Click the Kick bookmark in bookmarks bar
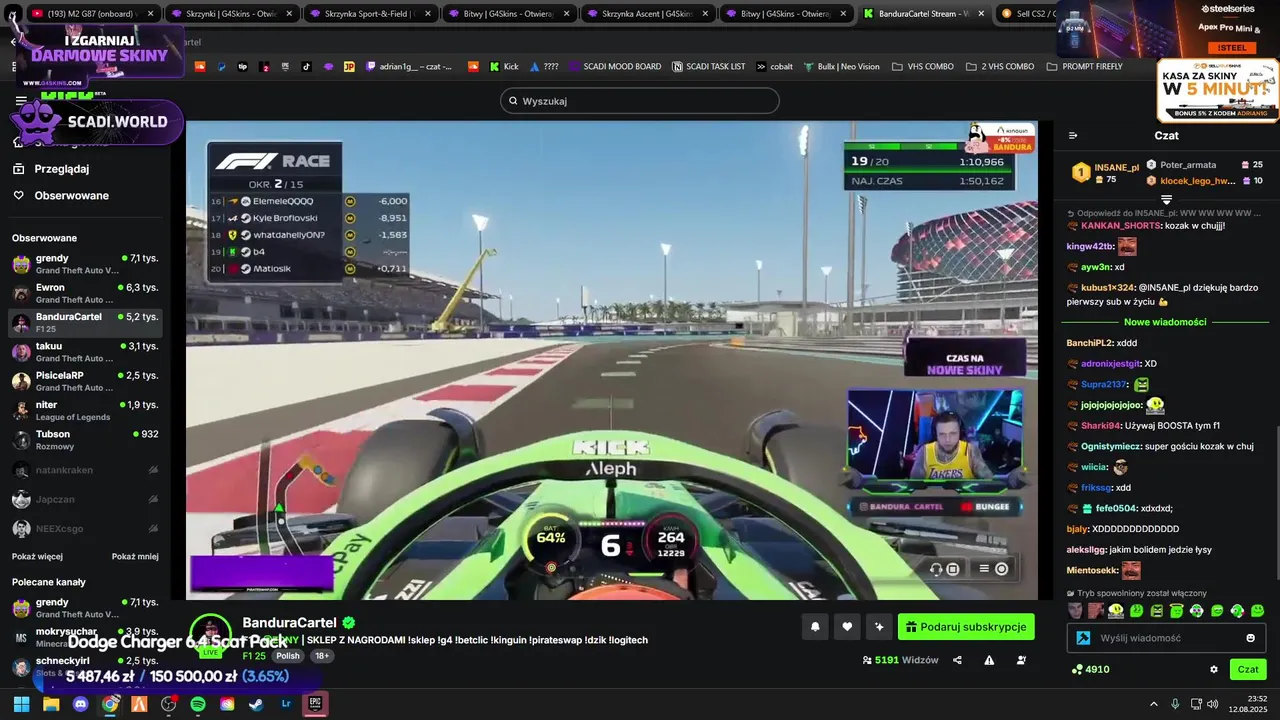The width and height of the screenshot is (1280, 720). 503,67
